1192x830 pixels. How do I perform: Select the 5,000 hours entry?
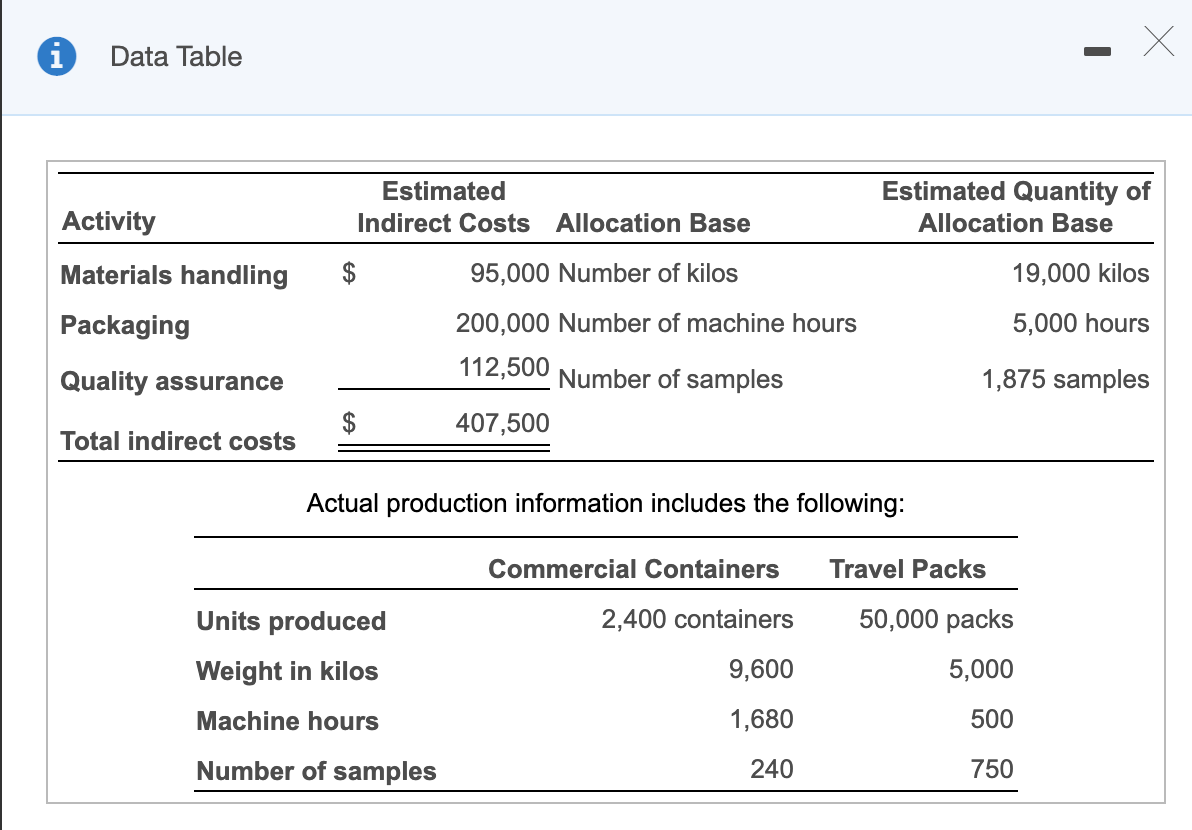(x=1095, y=323)
